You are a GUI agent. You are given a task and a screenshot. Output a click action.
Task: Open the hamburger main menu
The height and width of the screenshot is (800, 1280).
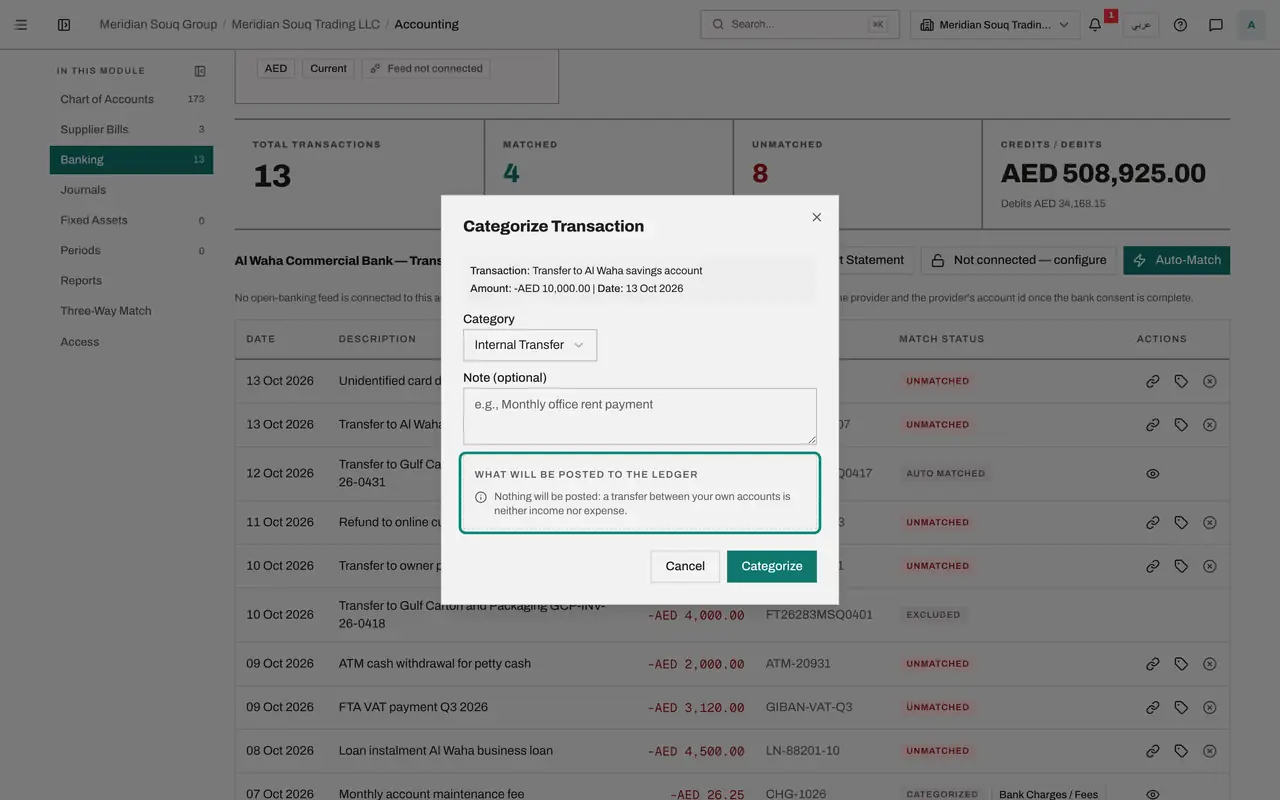coord(21,25)
